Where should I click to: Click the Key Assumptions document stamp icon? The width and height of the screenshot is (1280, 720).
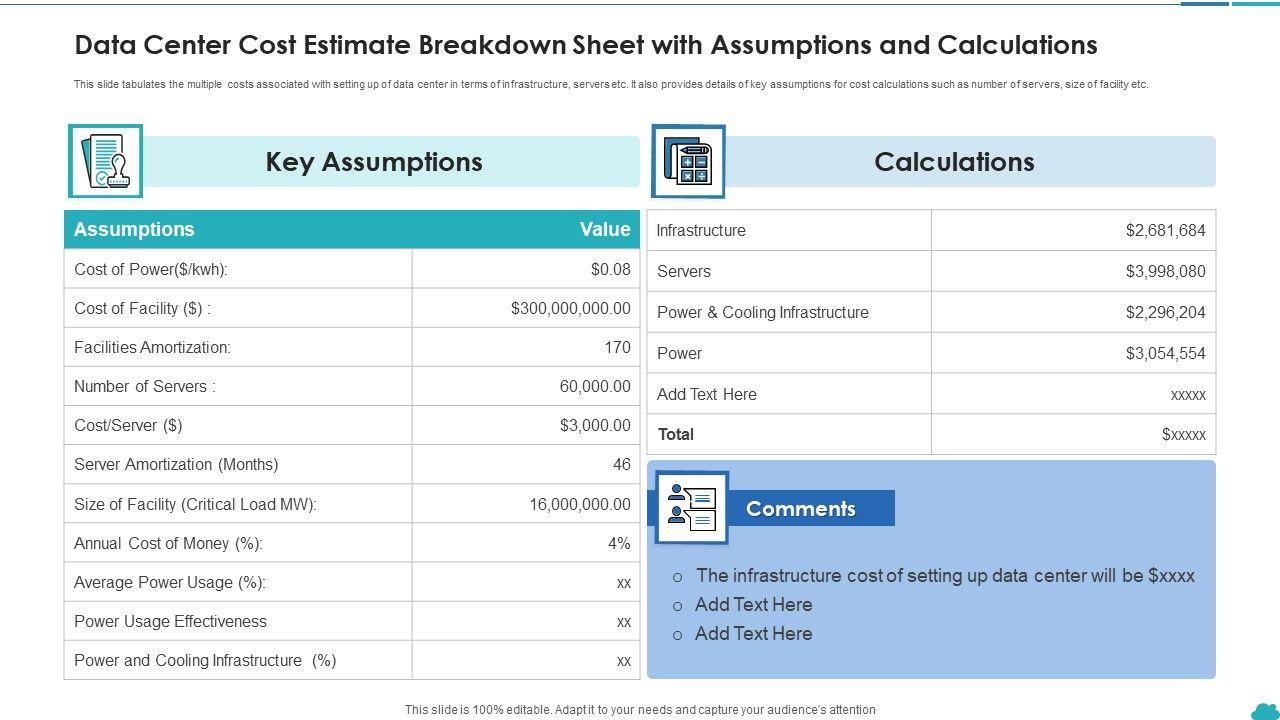105,161
